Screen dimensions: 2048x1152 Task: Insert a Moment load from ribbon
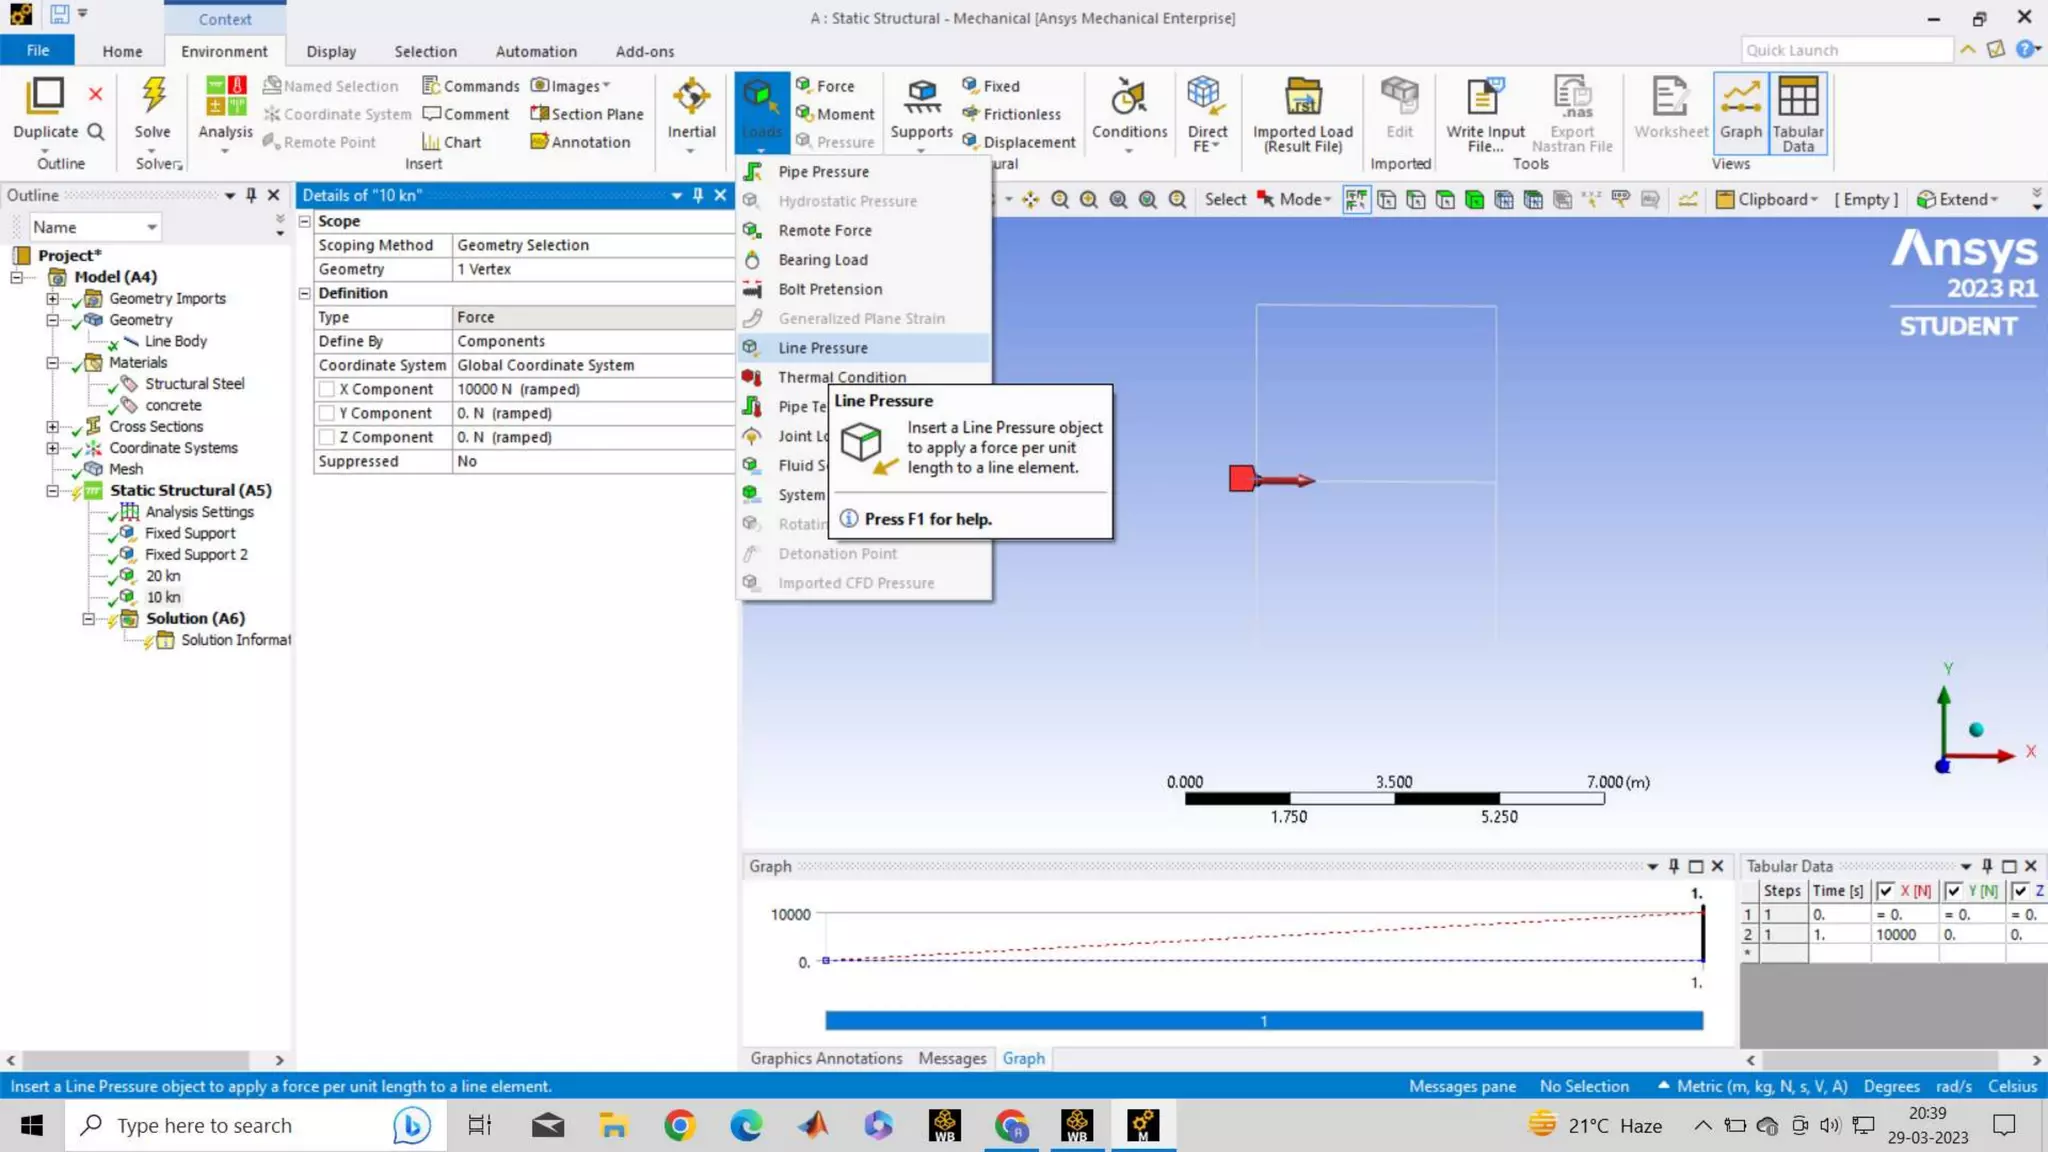835,114
